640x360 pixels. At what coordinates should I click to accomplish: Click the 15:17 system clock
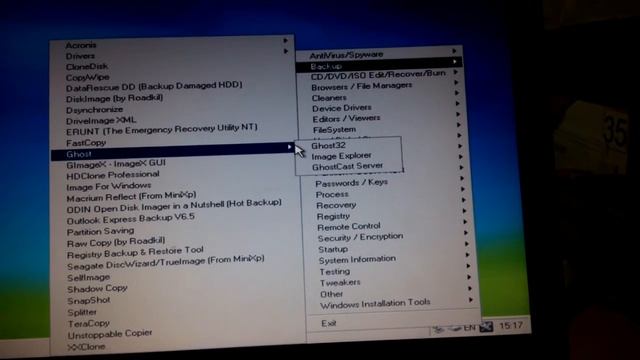click(x=511, y=325)
